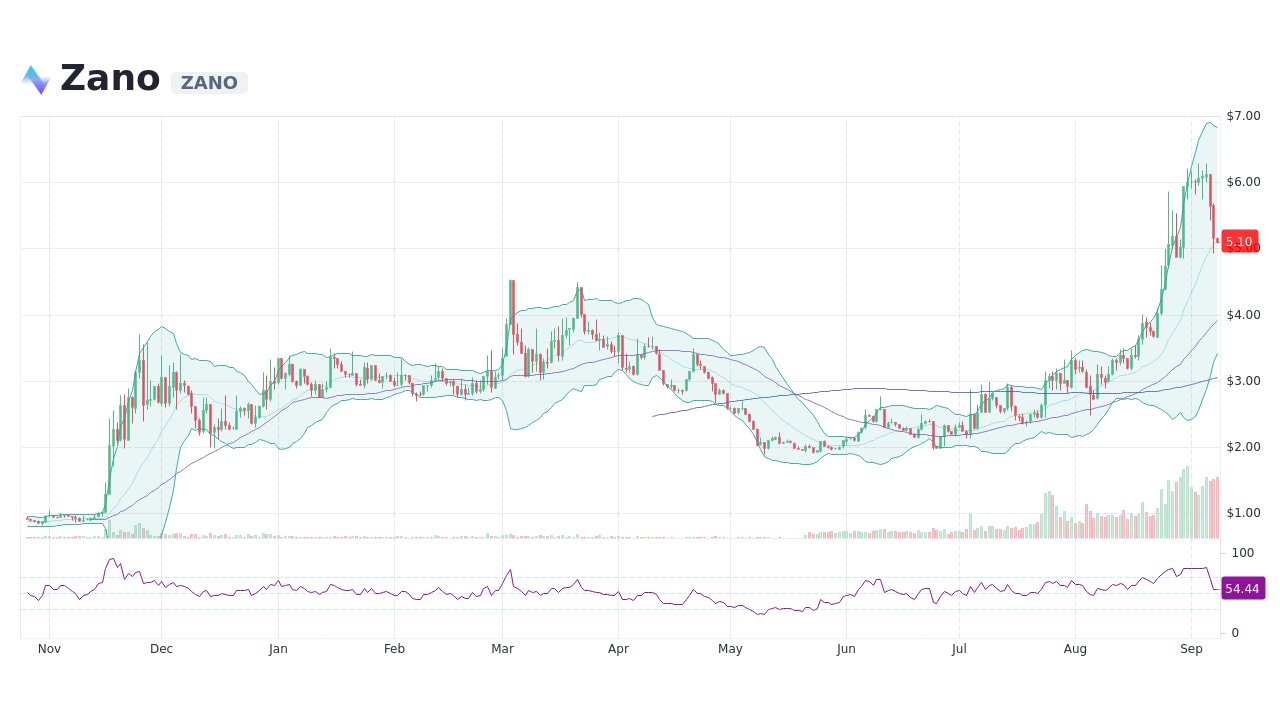Click the $1.00 price axis label
1280x720 pixels.
1243,513
